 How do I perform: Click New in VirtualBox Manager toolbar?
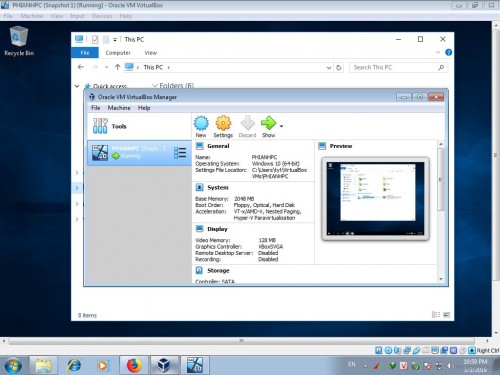pos(201,127)
